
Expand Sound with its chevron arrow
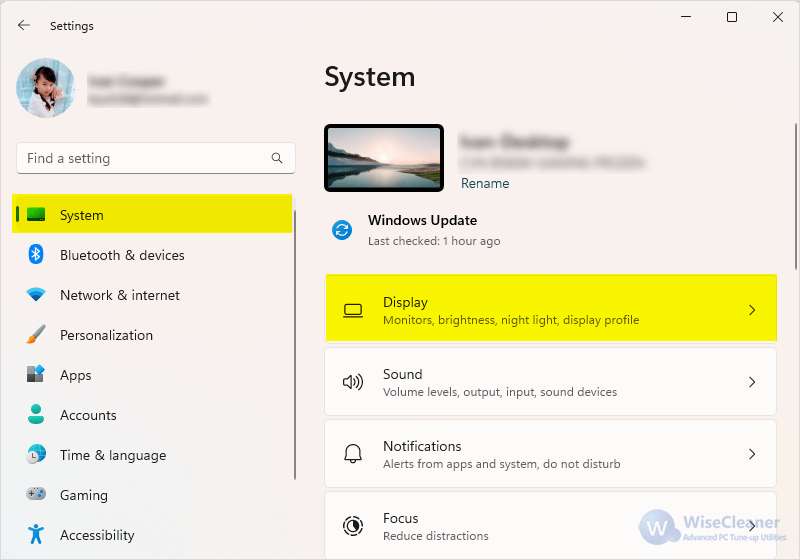point(752,381)
